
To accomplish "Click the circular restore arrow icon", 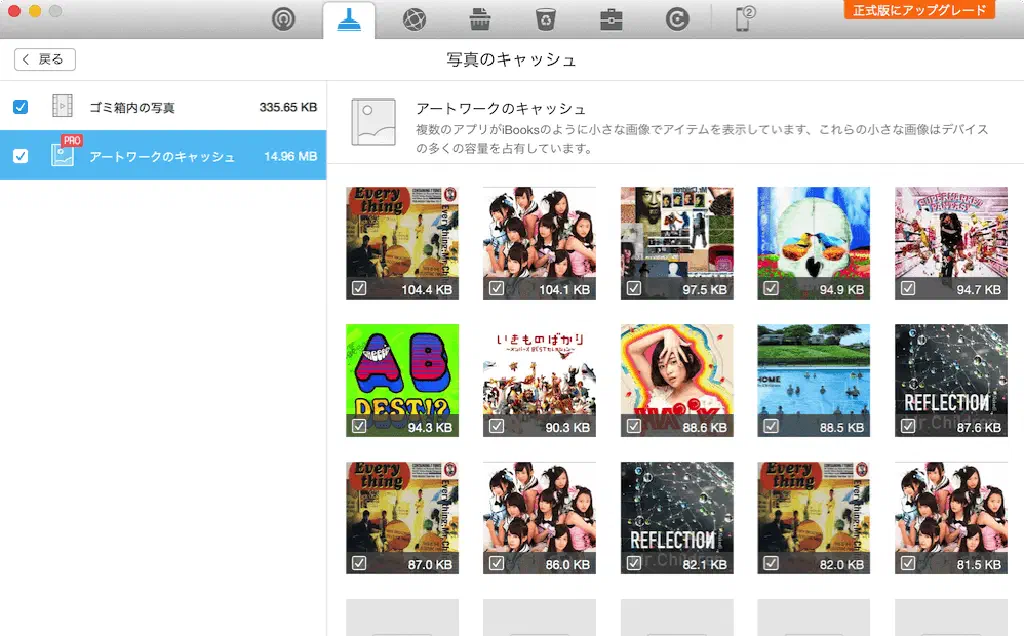I will (677, 19).
